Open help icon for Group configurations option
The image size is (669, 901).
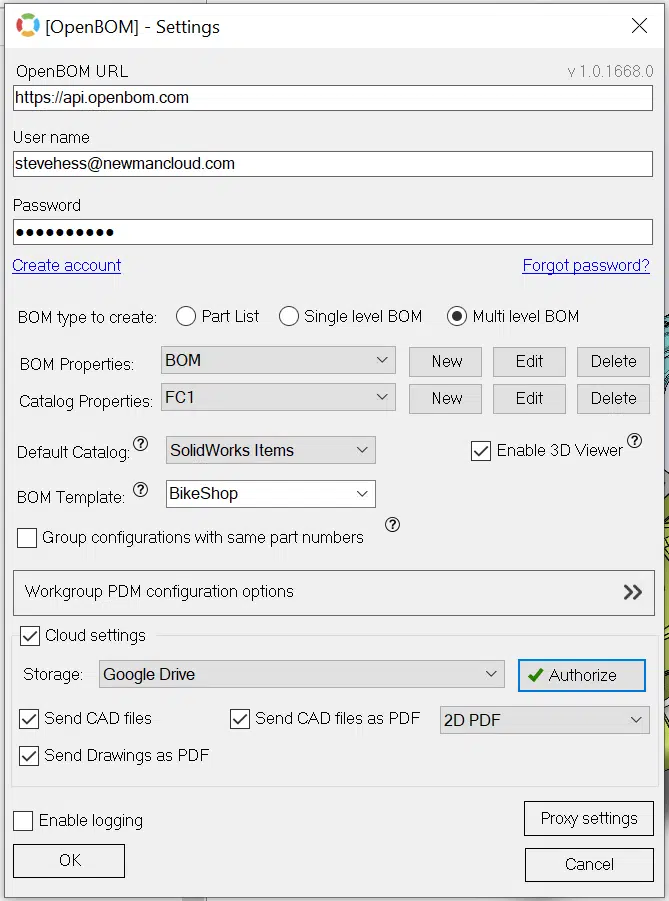[x=393, y=525]
